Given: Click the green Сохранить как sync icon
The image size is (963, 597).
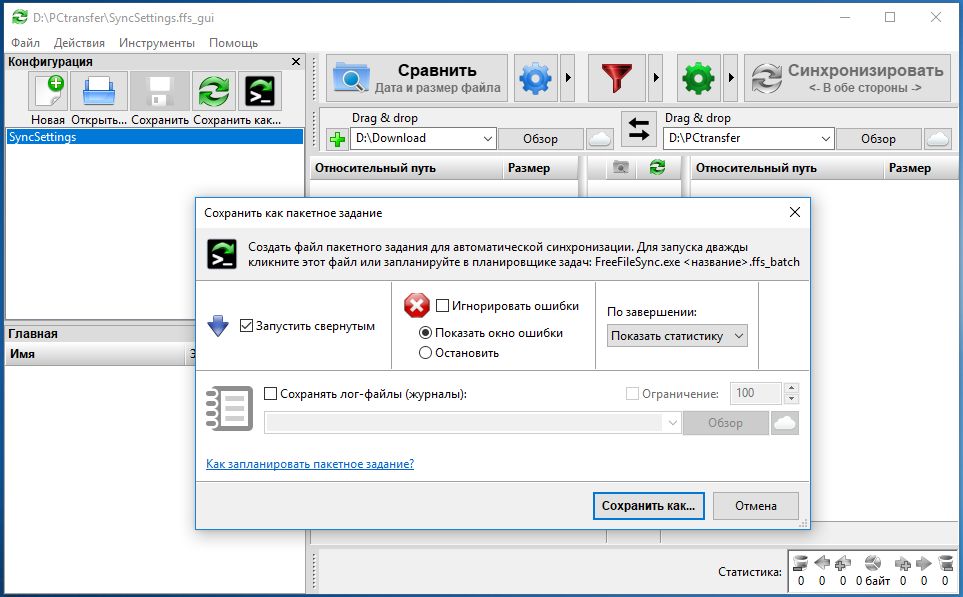Looking at the screenshot, I should tap(214, 92).
